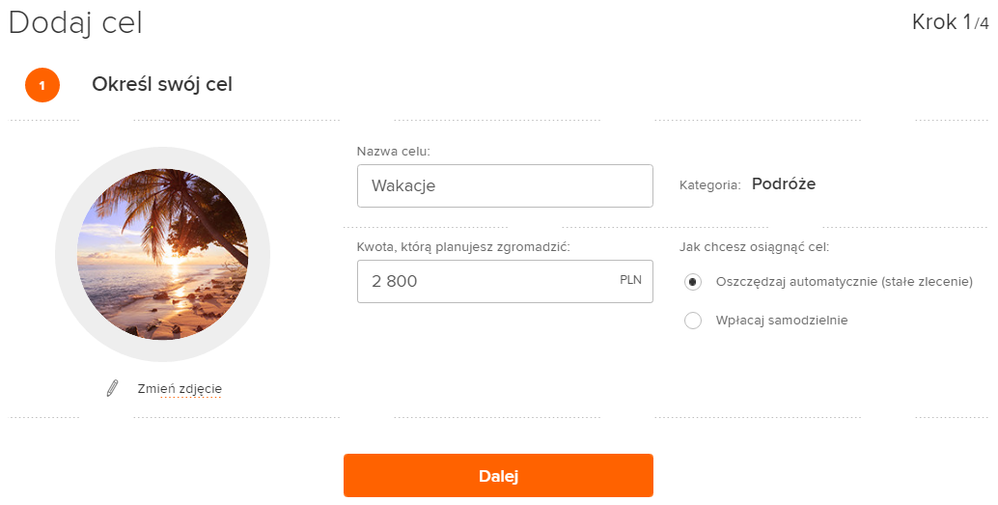
Task: Select the Wpłacaj samodzielnie radio button
Action: (693, 320)
